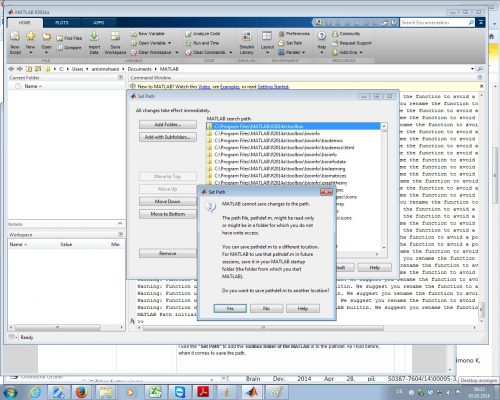Open the Workspace panel actions menu
The image size is (500, 400).
pyautogui.click(x=120, y=235)
